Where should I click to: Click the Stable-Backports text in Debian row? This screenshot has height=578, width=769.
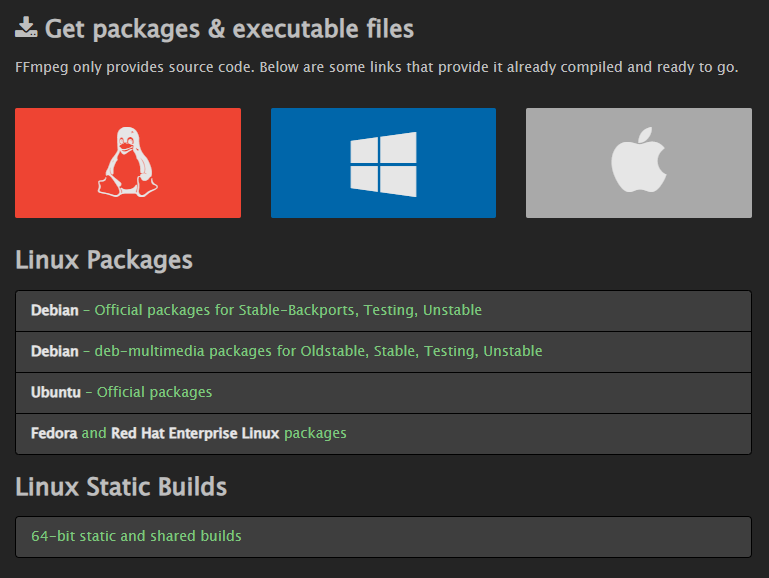coord(296,310)
